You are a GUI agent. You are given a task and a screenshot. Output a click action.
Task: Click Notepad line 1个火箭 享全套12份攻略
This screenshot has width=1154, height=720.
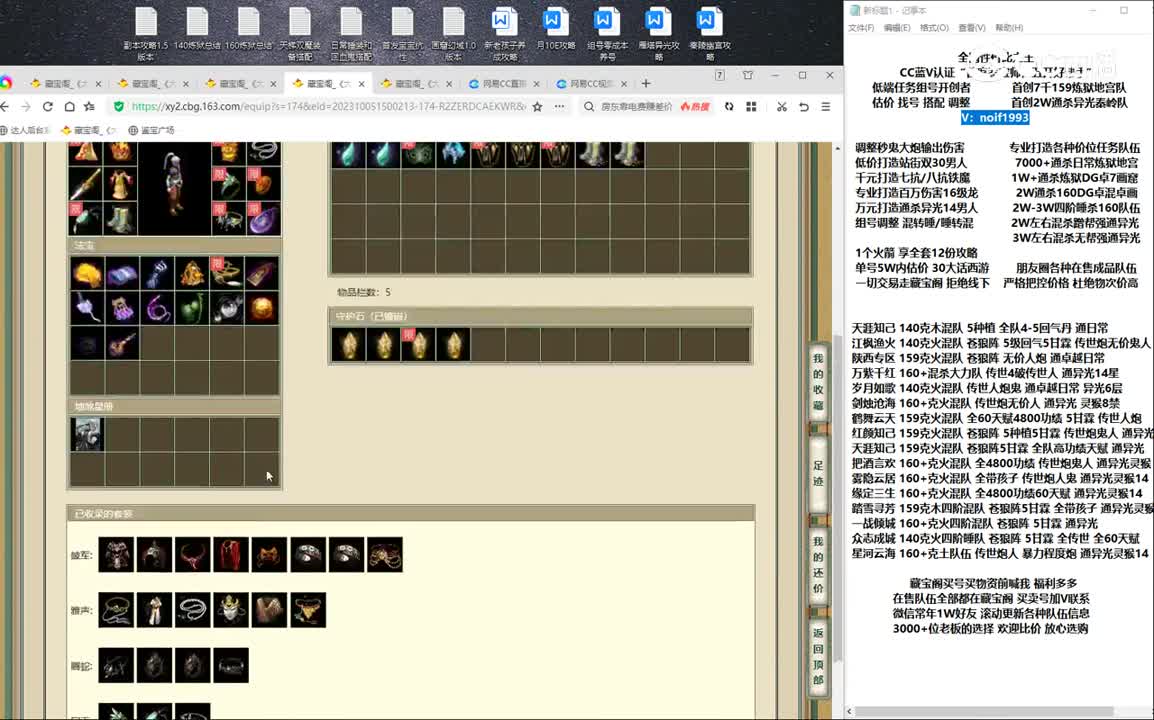(x=916, y=253)
